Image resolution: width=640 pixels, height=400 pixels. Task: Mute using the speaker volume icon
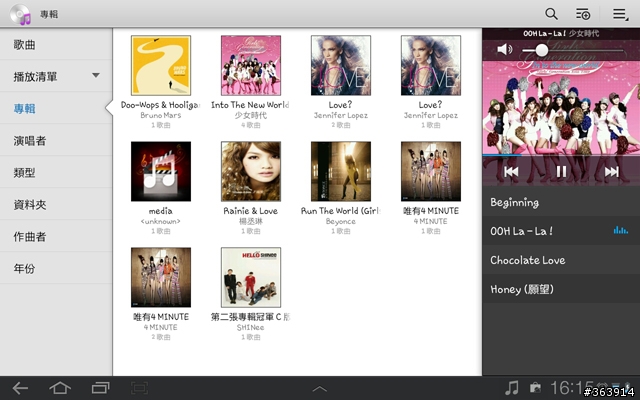coord(504,50)
